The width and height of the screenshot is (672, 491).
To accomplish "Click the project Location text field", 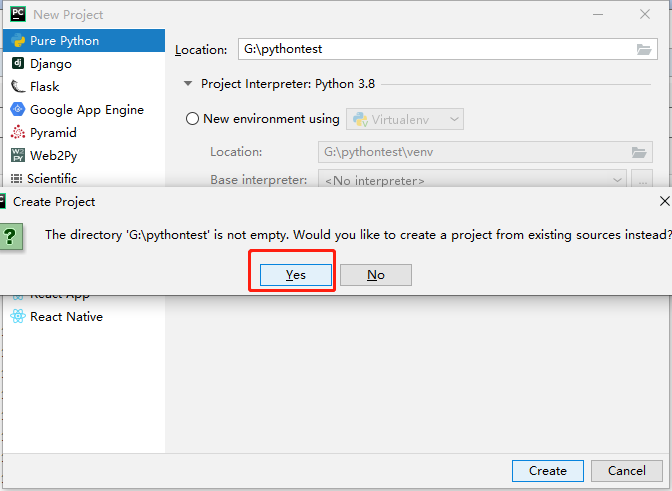I will (435, 49).
